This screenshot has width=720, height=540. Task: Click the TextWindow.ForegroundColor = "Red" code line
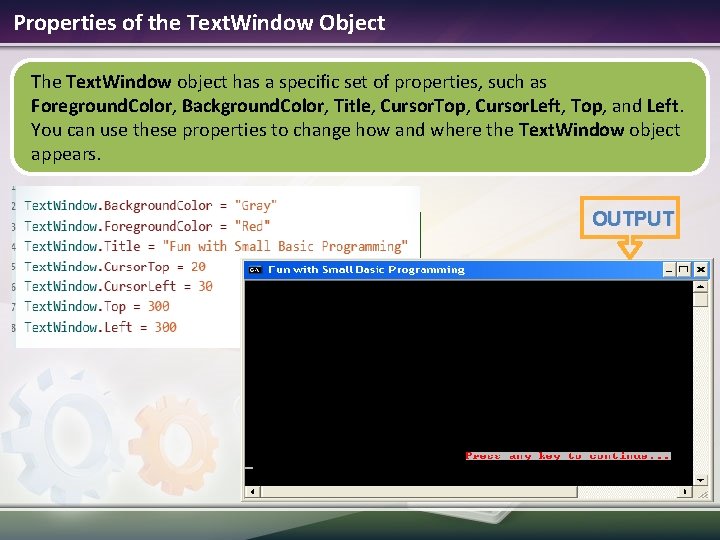(x=147, y=226)
